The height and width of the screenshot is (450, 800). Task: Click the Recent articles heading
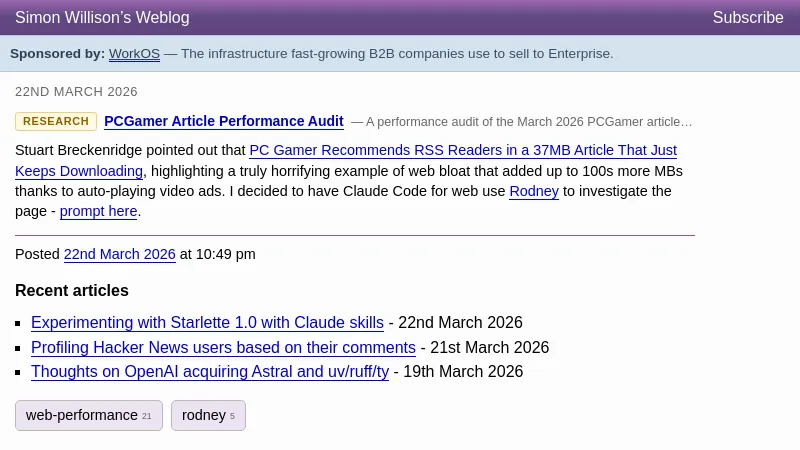point(72,291)
